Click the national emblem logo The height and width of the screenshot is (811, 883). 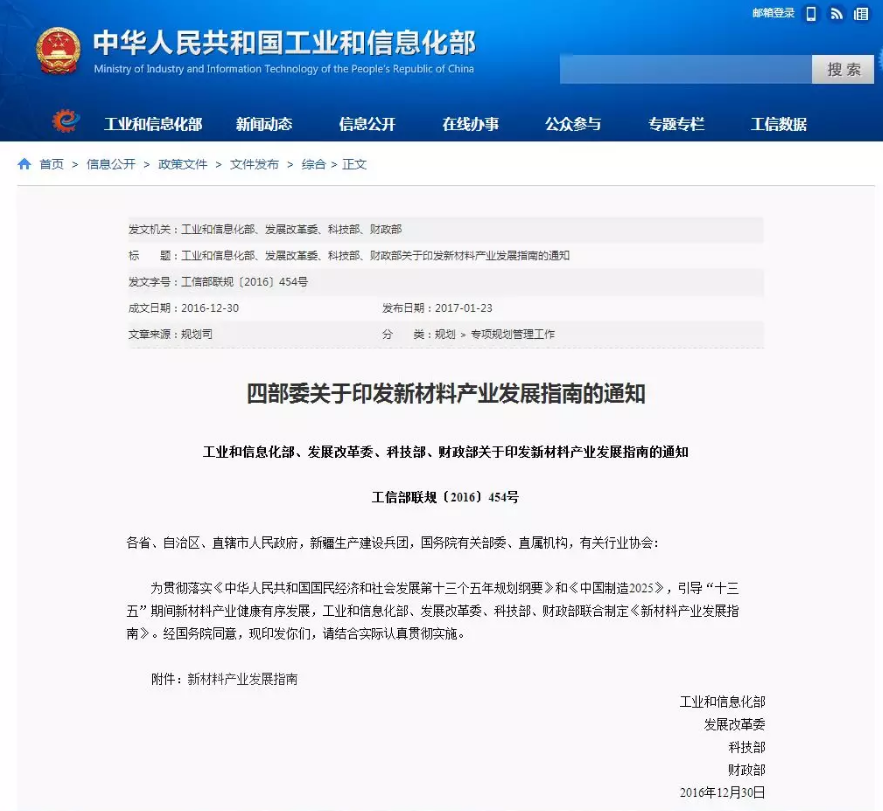(58, 52)
